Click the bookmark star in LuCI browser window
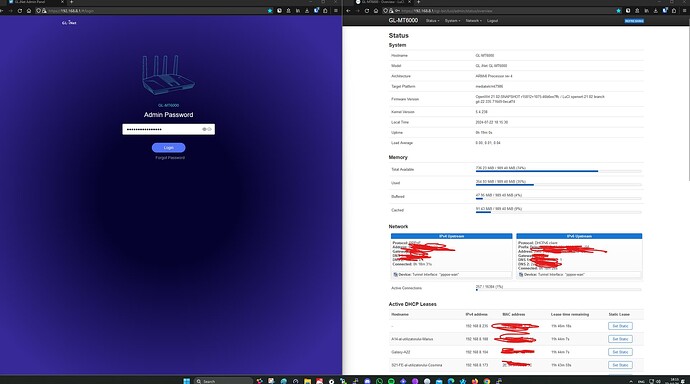Viewport: 690px width, 384px height. (x=618, y=11)
